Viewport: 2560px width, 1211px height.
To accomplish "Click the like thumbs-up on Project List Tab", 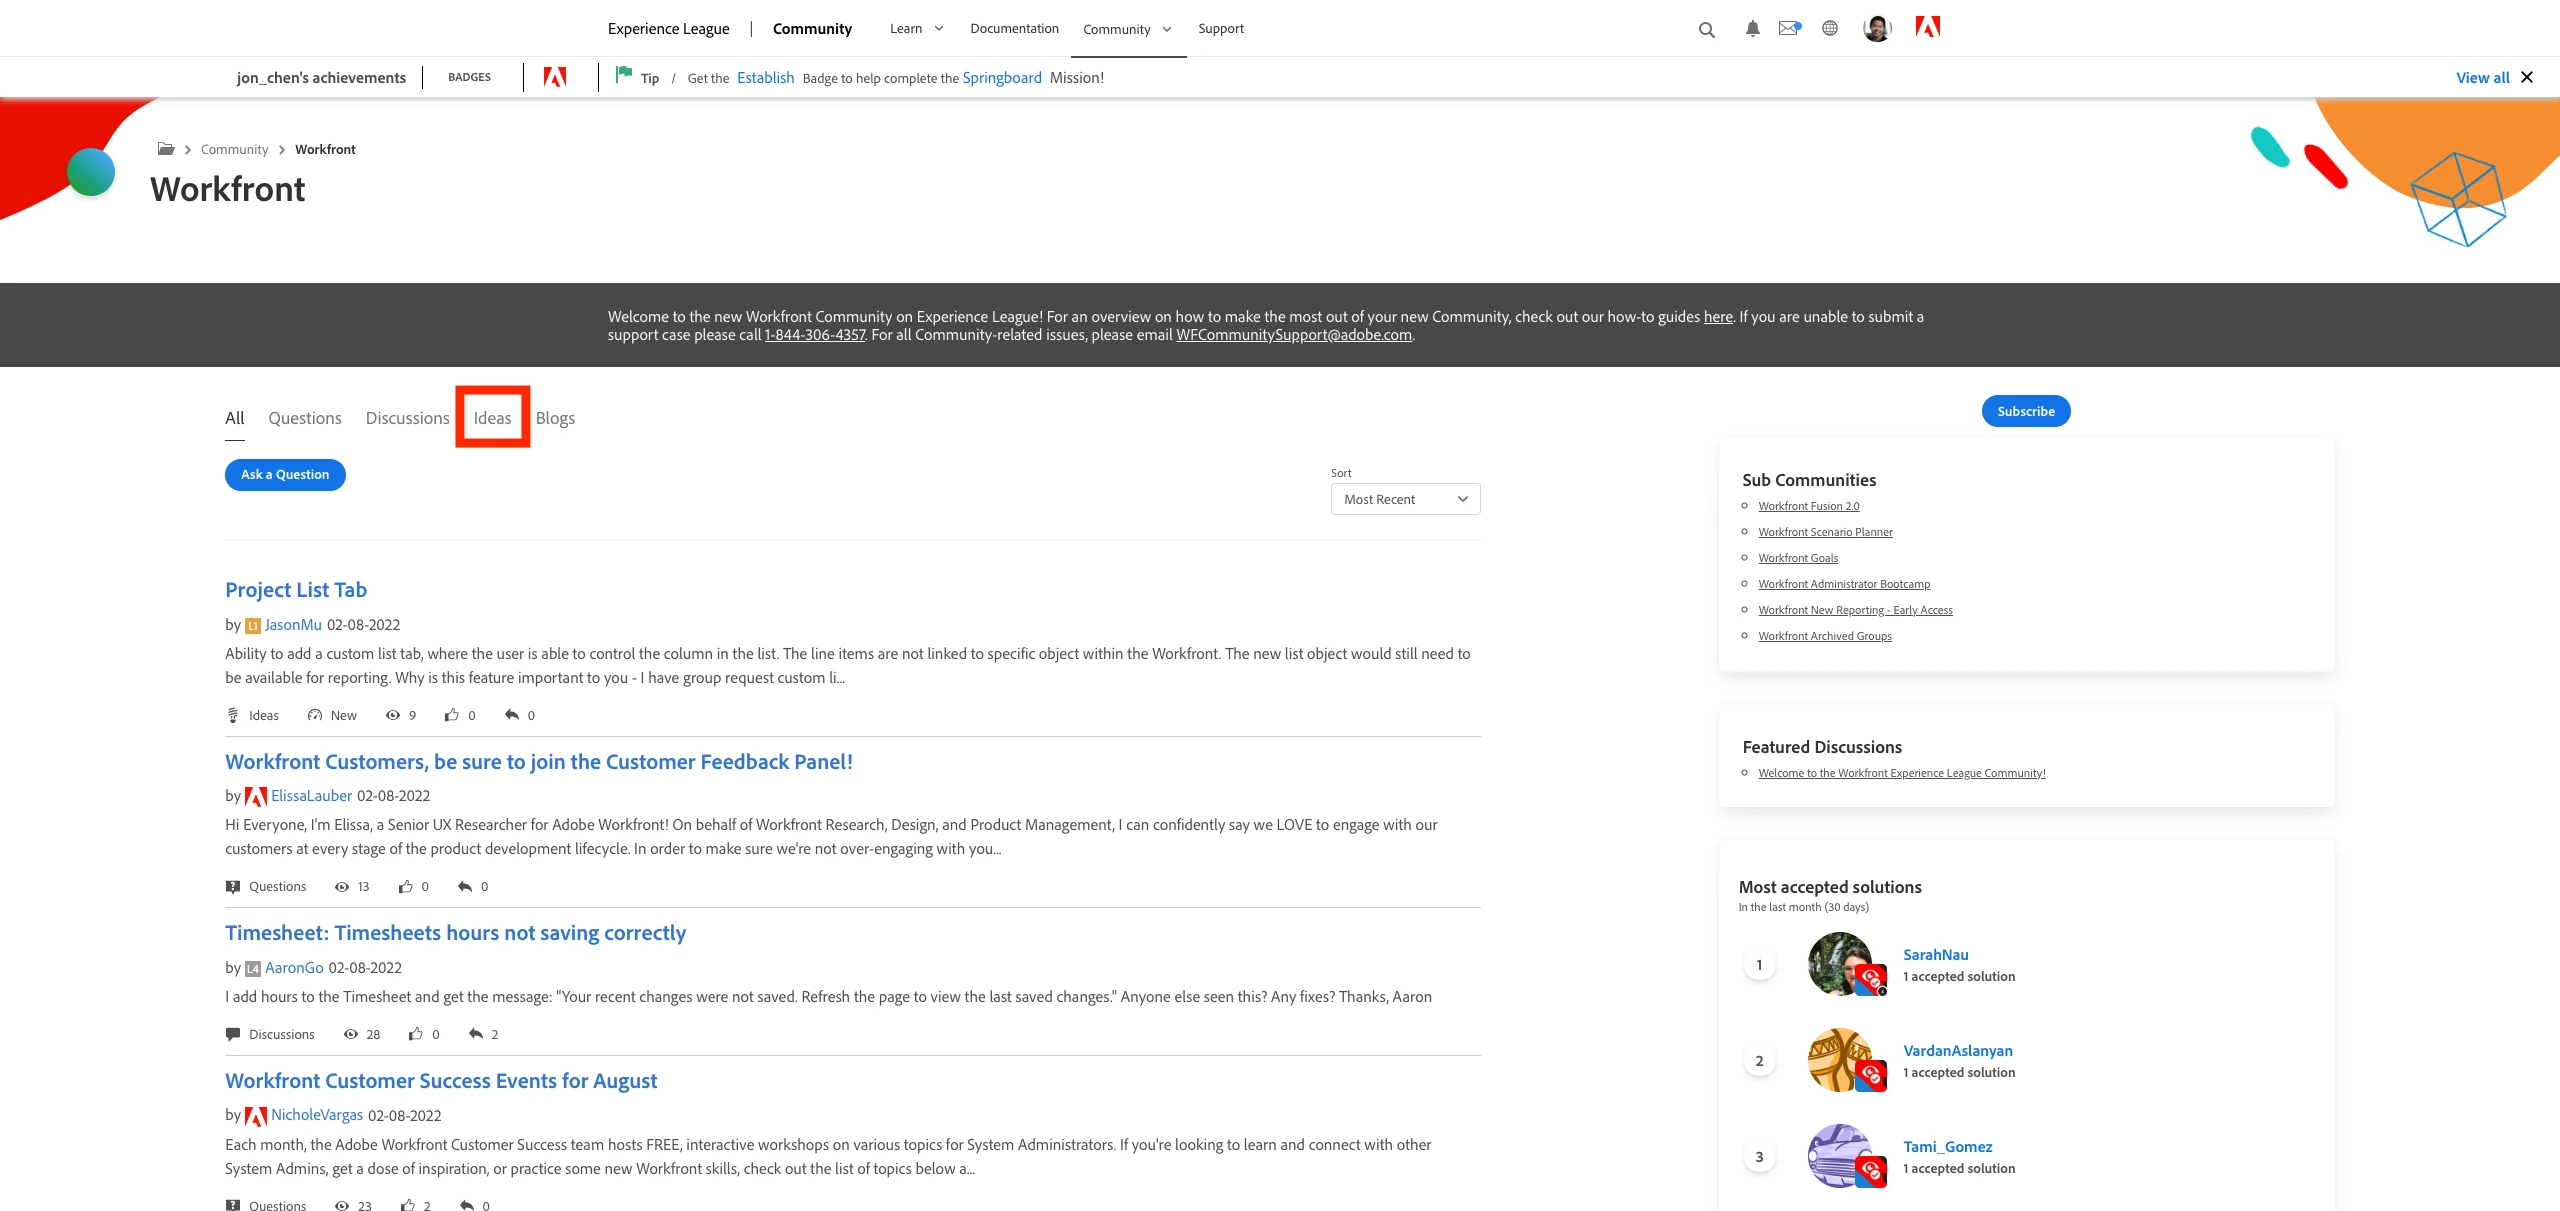I will 452,715.
